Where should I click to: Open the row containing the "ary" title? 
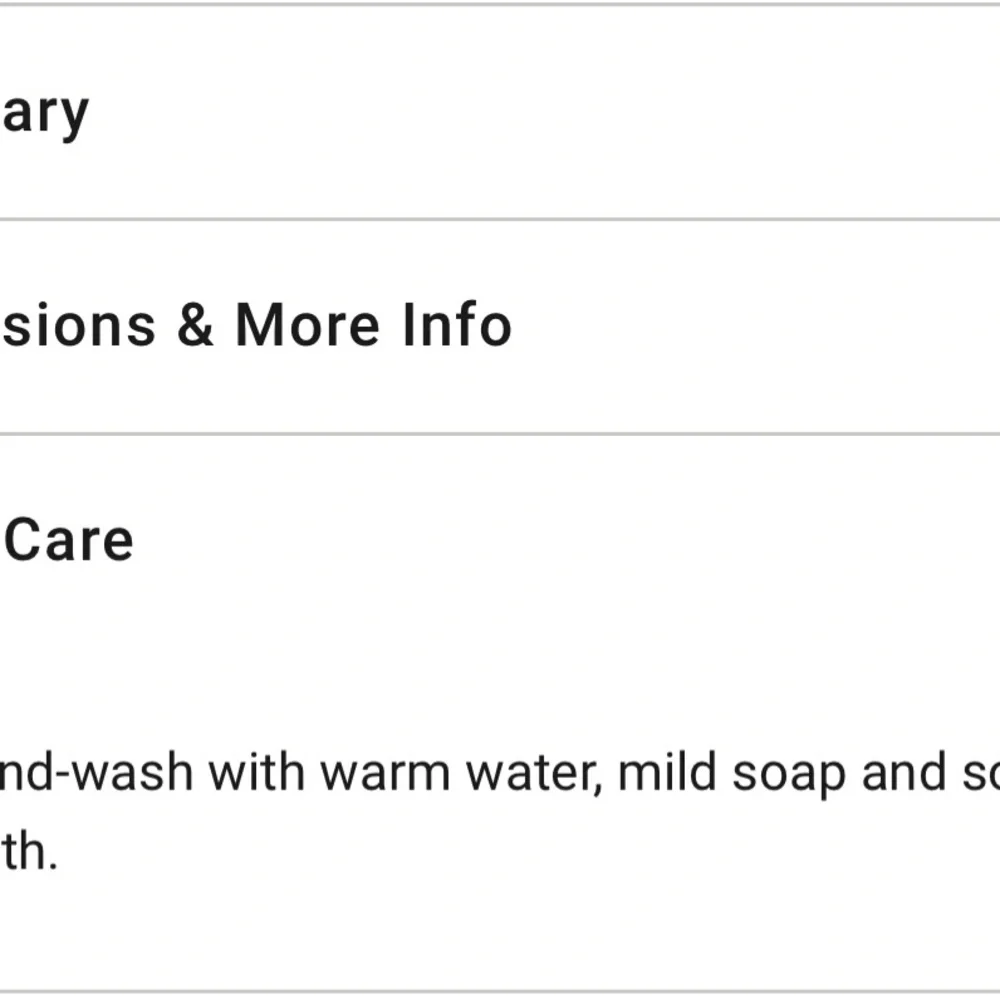(x=500, y=112)
